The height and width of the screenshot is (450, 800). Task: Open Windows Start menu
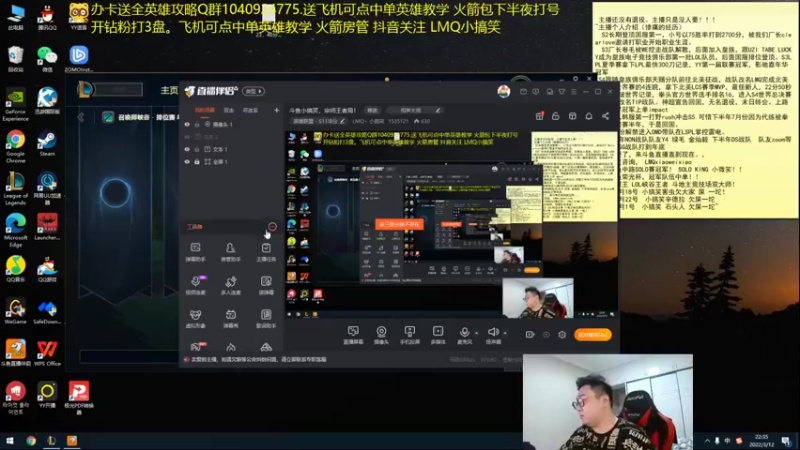coord(9,441)
